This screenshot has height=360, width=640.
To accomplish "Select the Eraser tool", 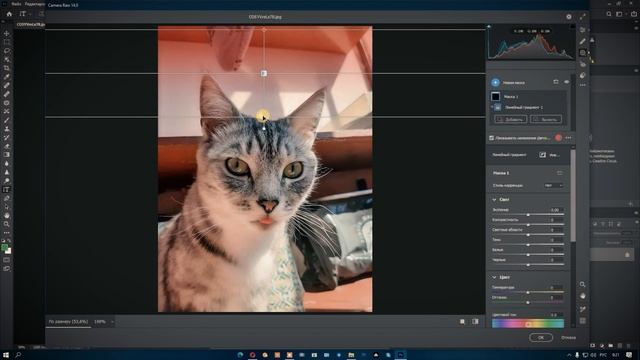I will point(7,146).
